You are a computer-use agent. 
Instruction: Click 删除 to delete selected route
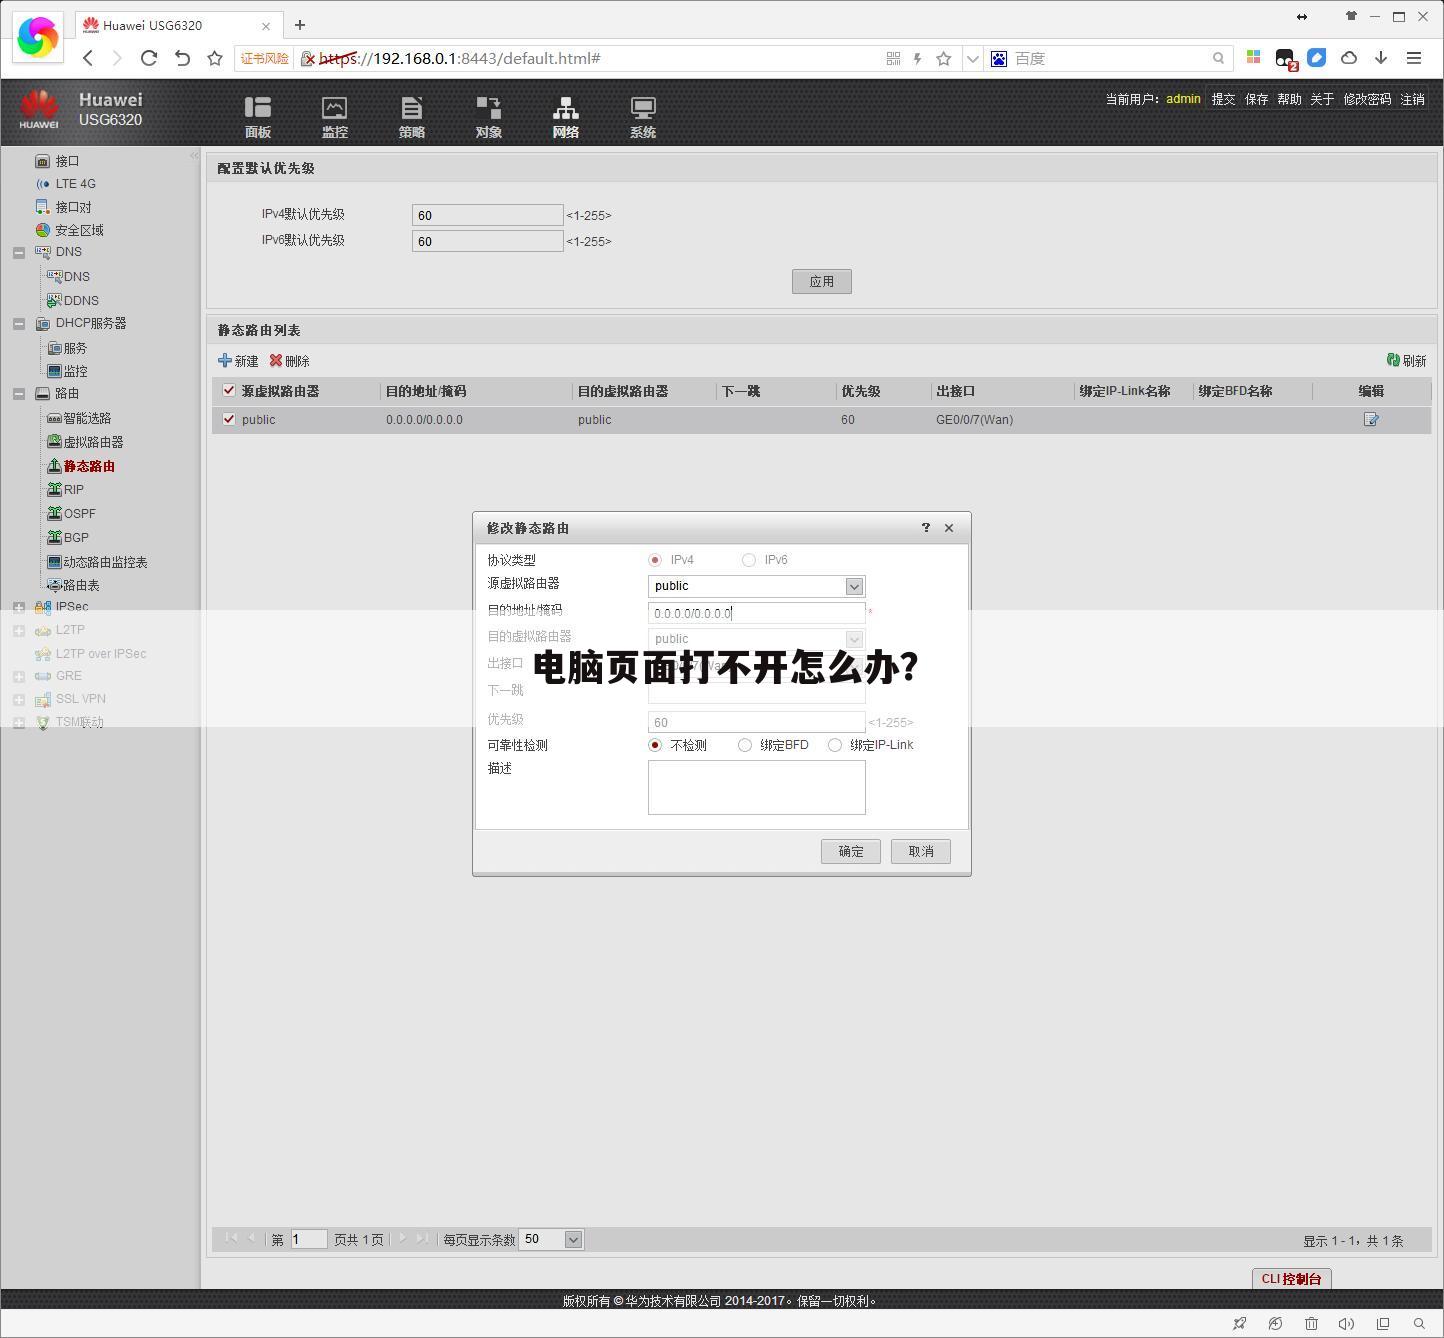point(290,361)
